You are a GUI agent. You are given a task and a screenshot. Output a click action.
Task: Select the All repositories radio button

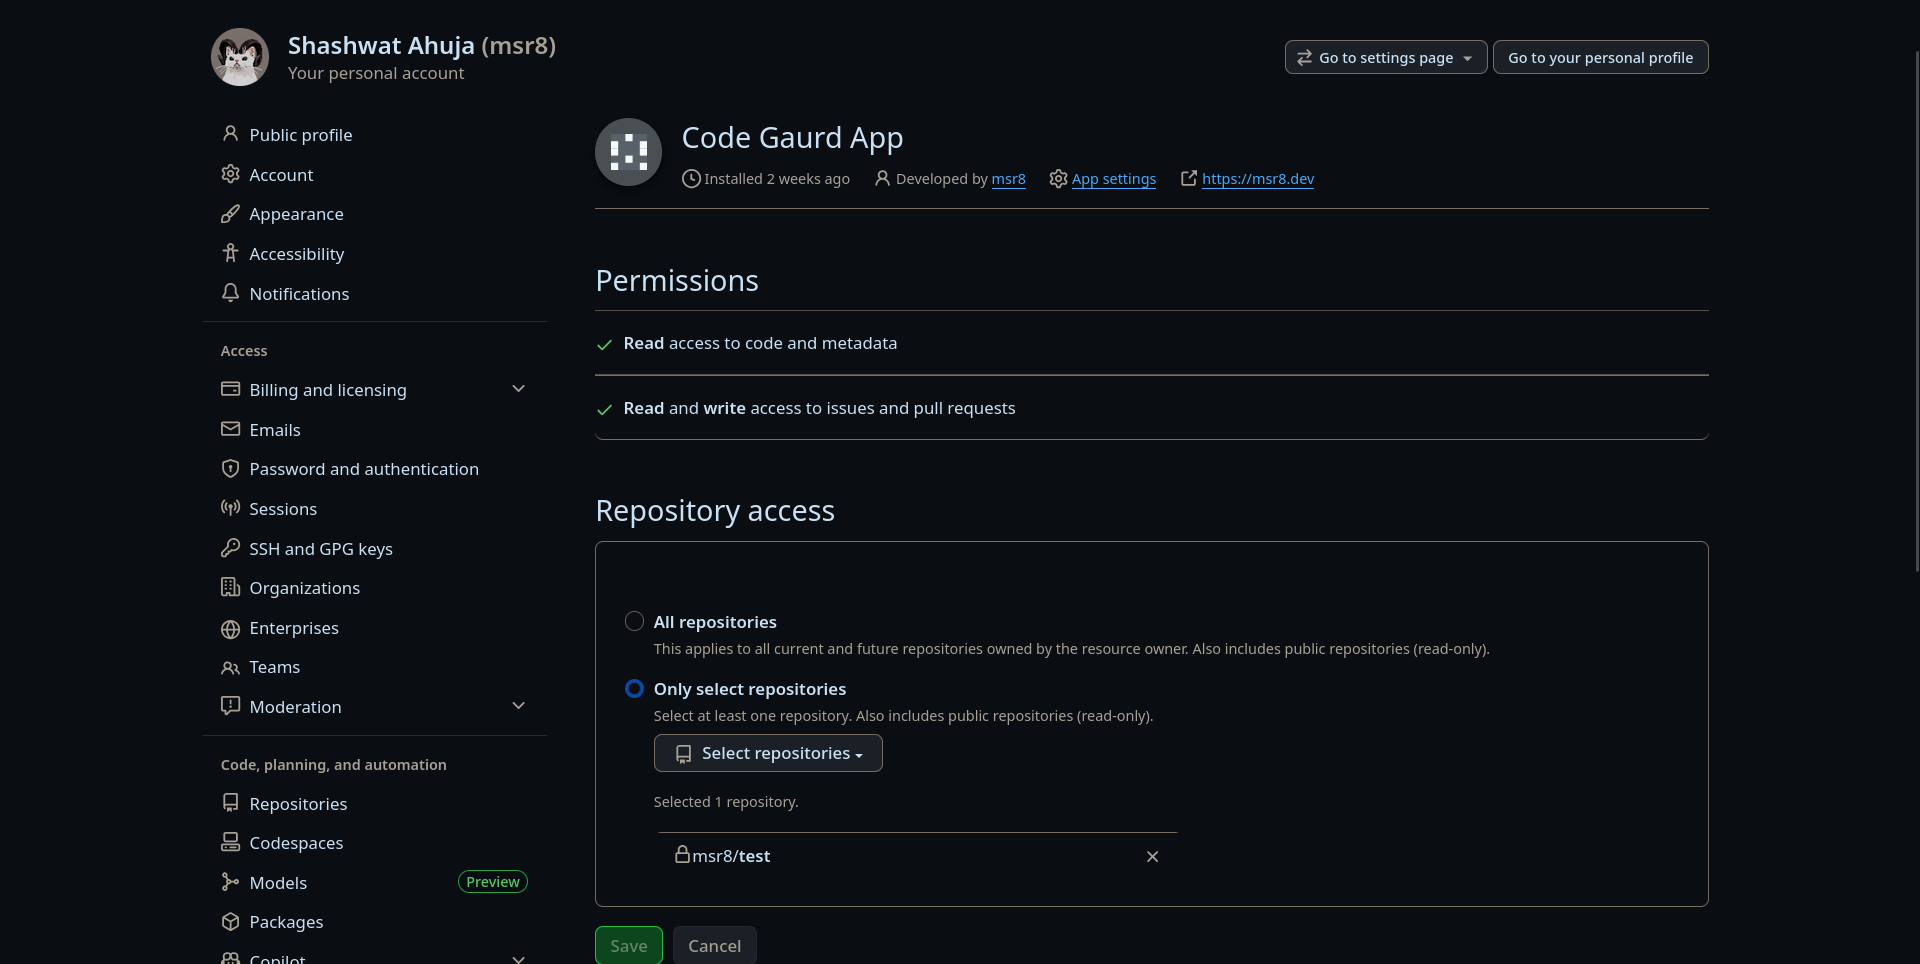tap(634, 621)
